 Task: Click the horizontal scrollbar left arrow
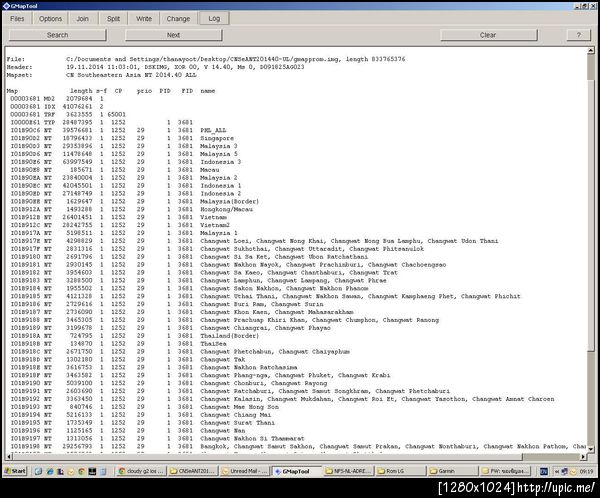coord(9,457)
